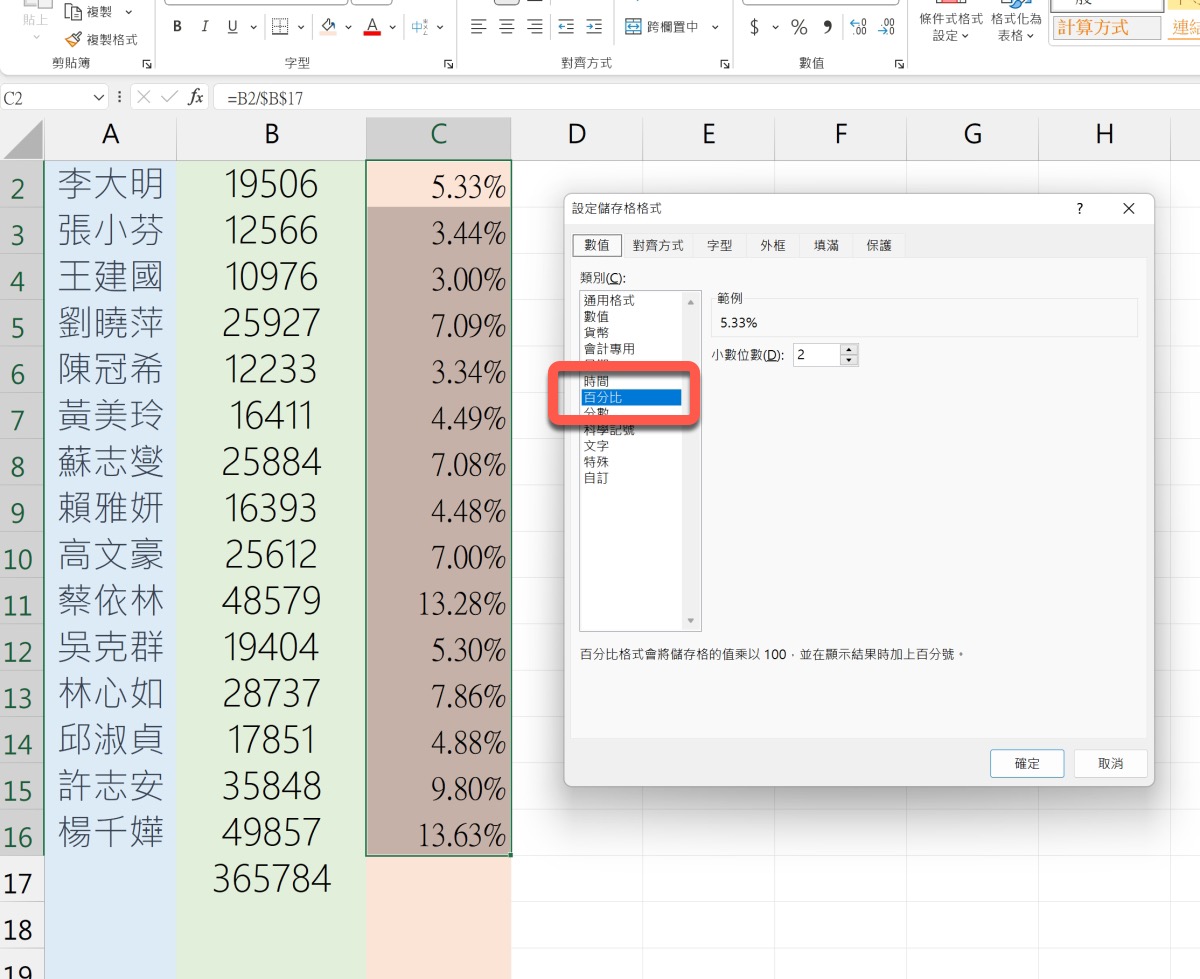Toggle bold formatting in the ribbon
Screen dimensions: 1200x979
pyautogui.click(x=177, y=27)
